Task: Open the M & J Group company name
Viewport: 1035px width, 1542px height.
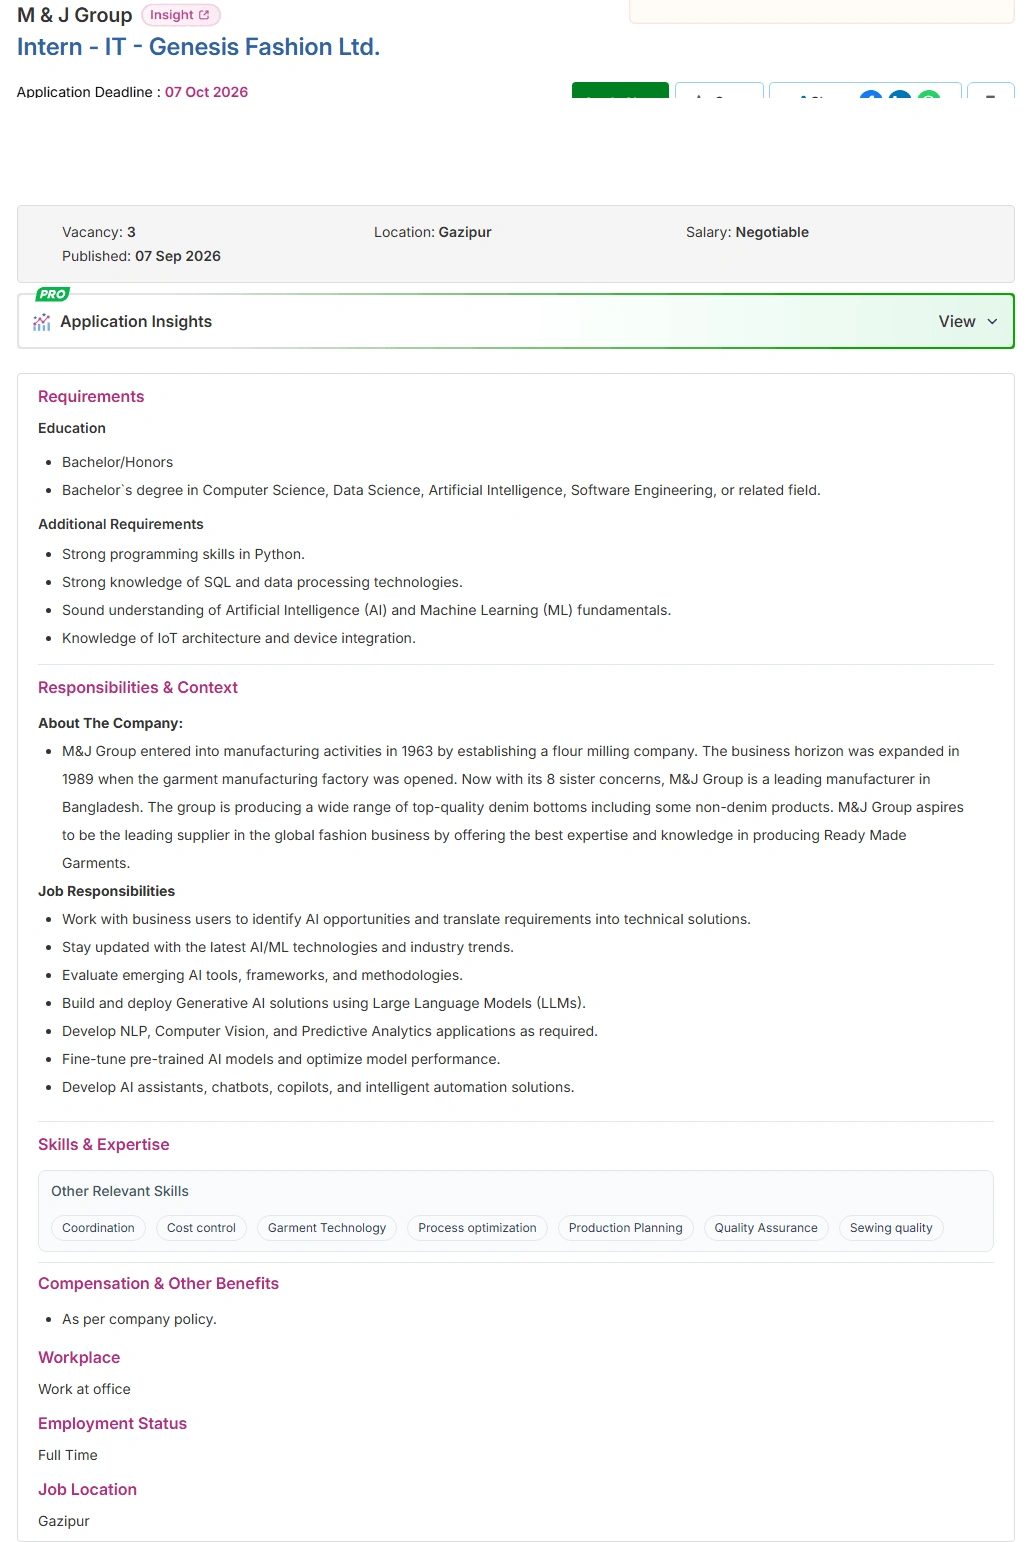Action: coord(75,15)
